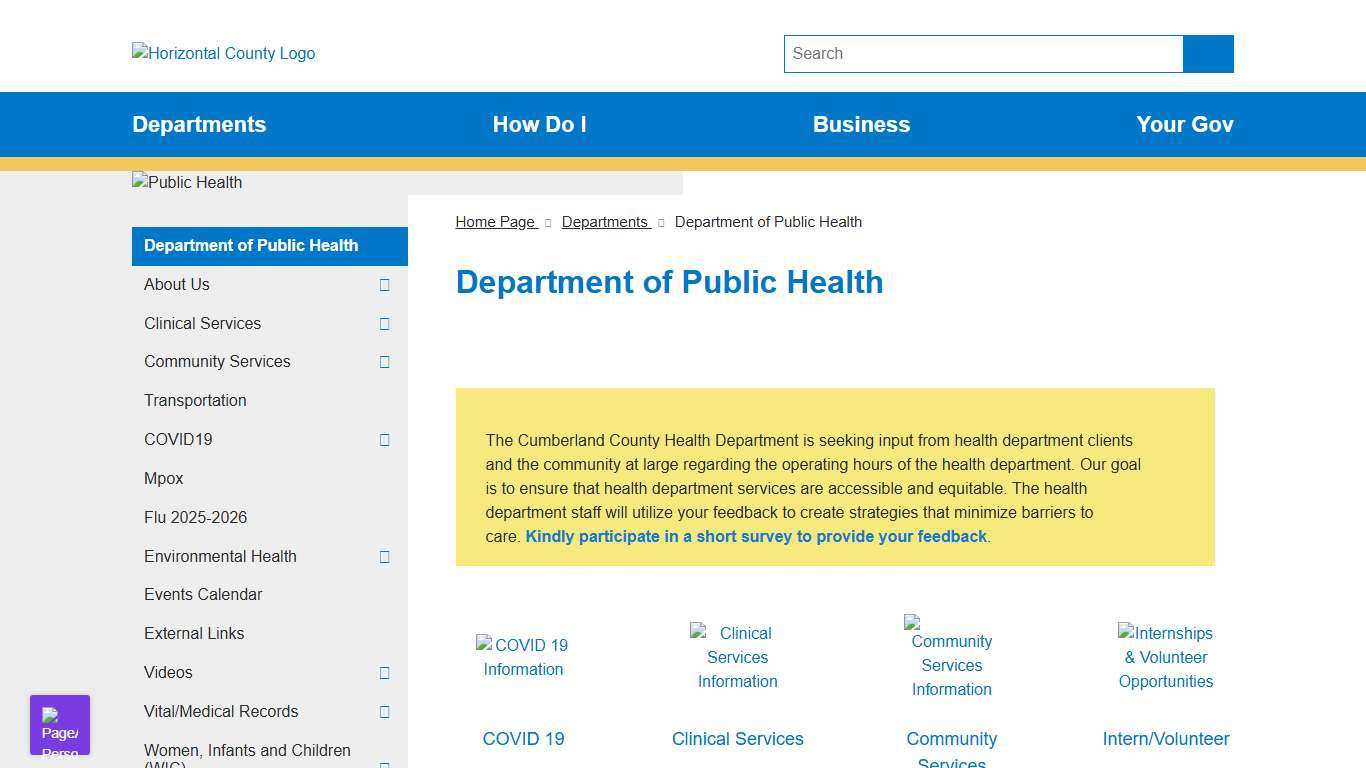Expand the Clinical Services submenu
1366x768 pixels.
coord(384,323)
